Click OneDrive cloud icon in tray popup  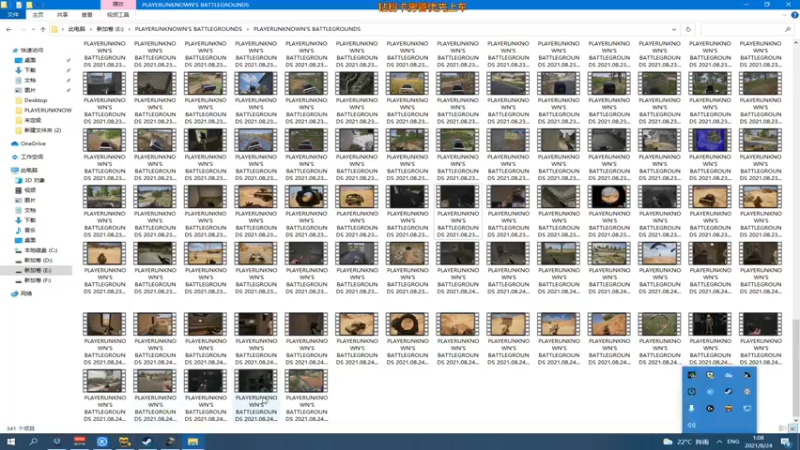click(729, 376)
